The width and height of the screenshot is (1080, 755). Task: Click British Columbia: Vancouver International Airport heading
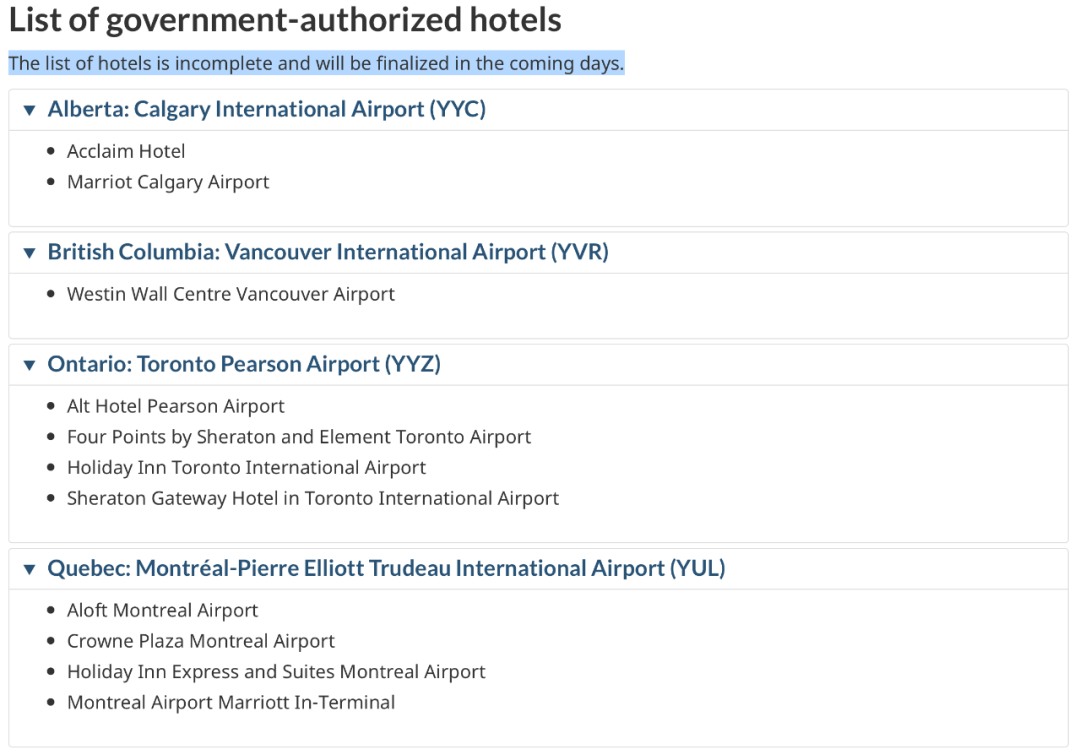coord(328,252)
